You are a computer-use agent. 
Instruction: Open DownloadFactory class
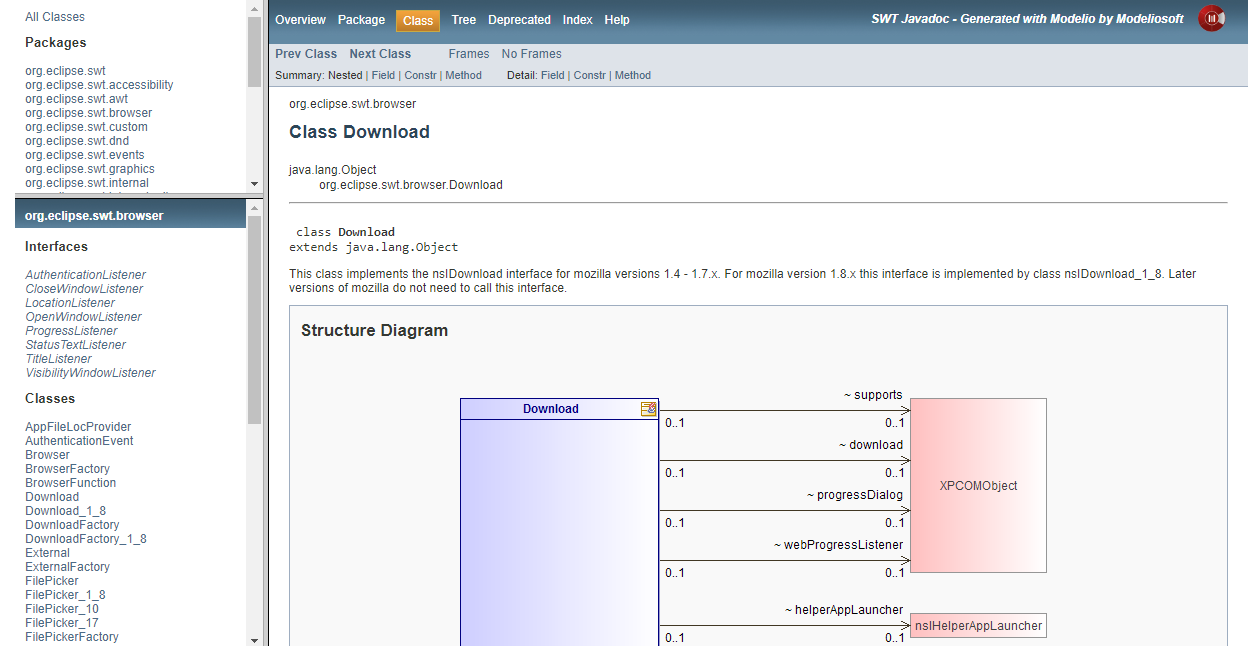pos(72,525)
